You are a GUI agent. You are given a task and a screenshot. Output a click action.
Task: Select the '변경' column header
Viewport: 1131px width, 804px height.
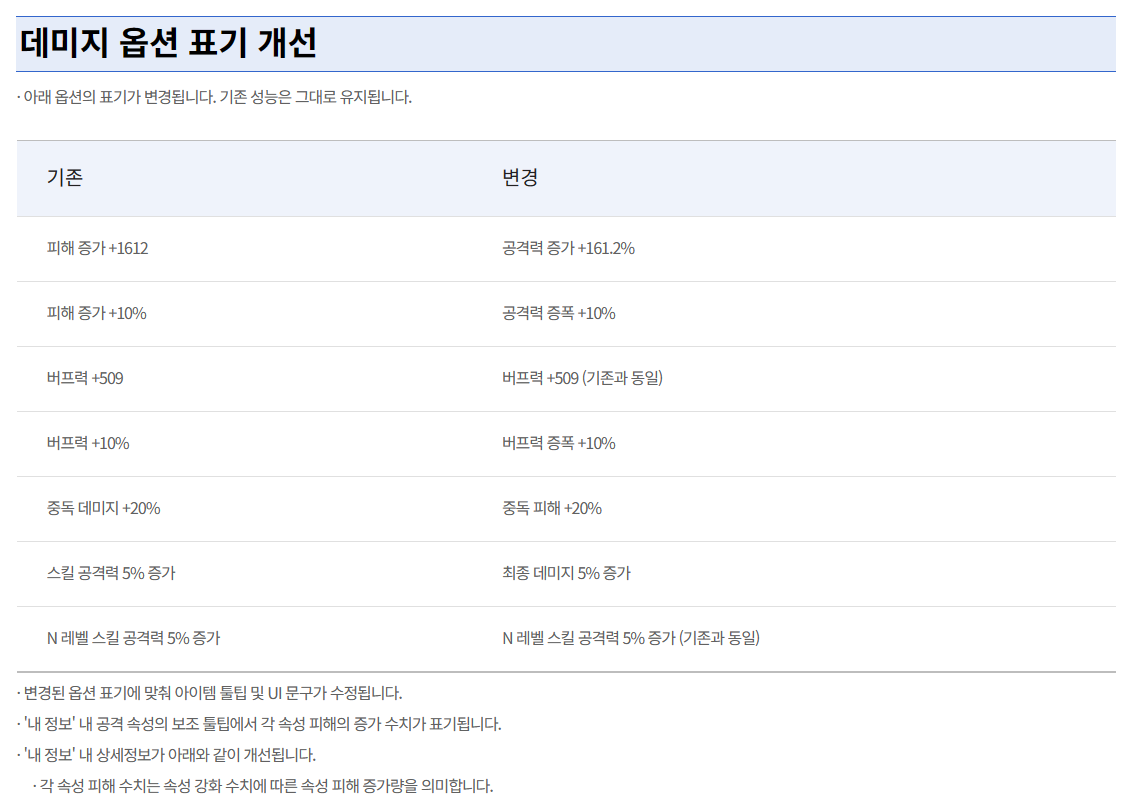tap(520, 178)
